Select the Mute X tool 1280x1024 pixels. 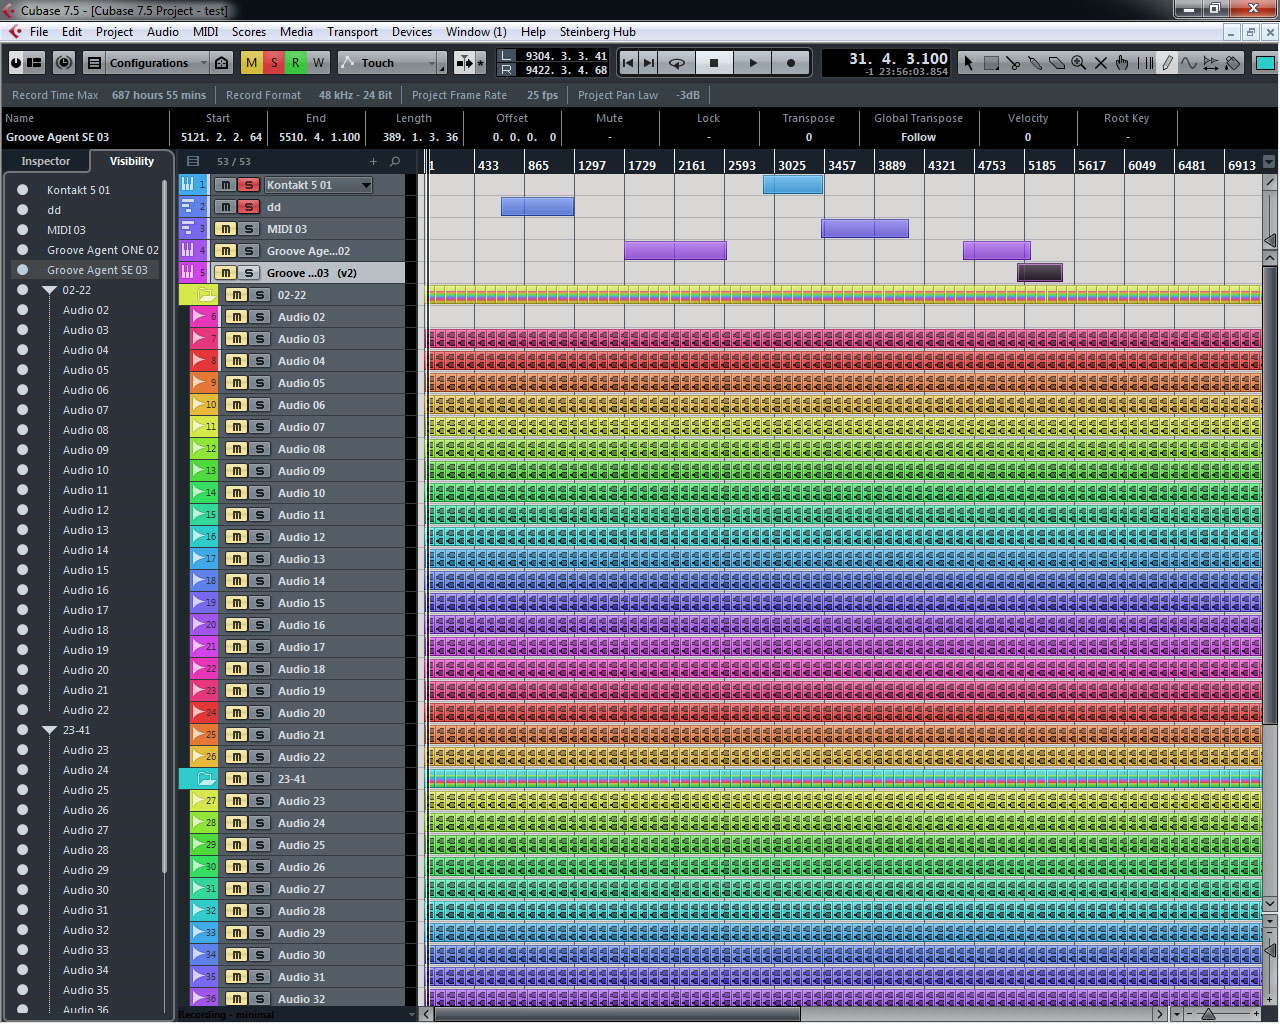pyautogui.click(x=1101, y=63)
